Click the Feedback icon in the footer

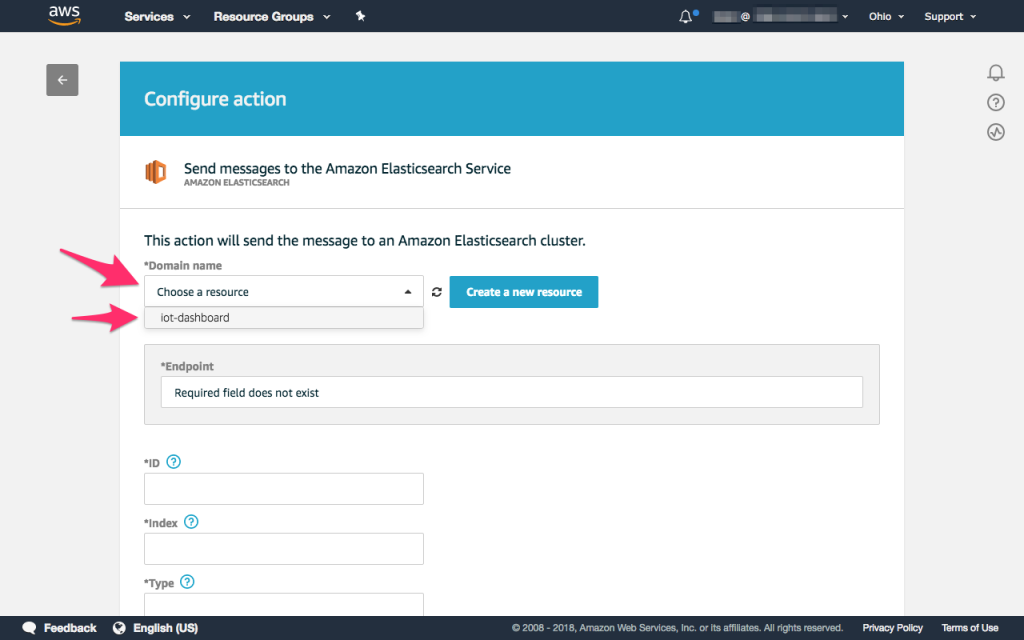pos(29,628)
